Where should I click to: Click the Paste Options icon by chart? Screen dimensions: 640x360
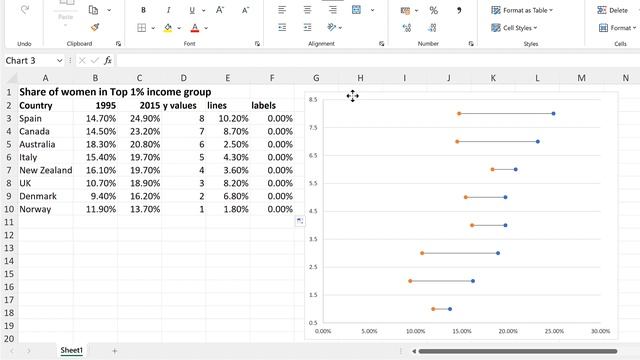[300, 221]
